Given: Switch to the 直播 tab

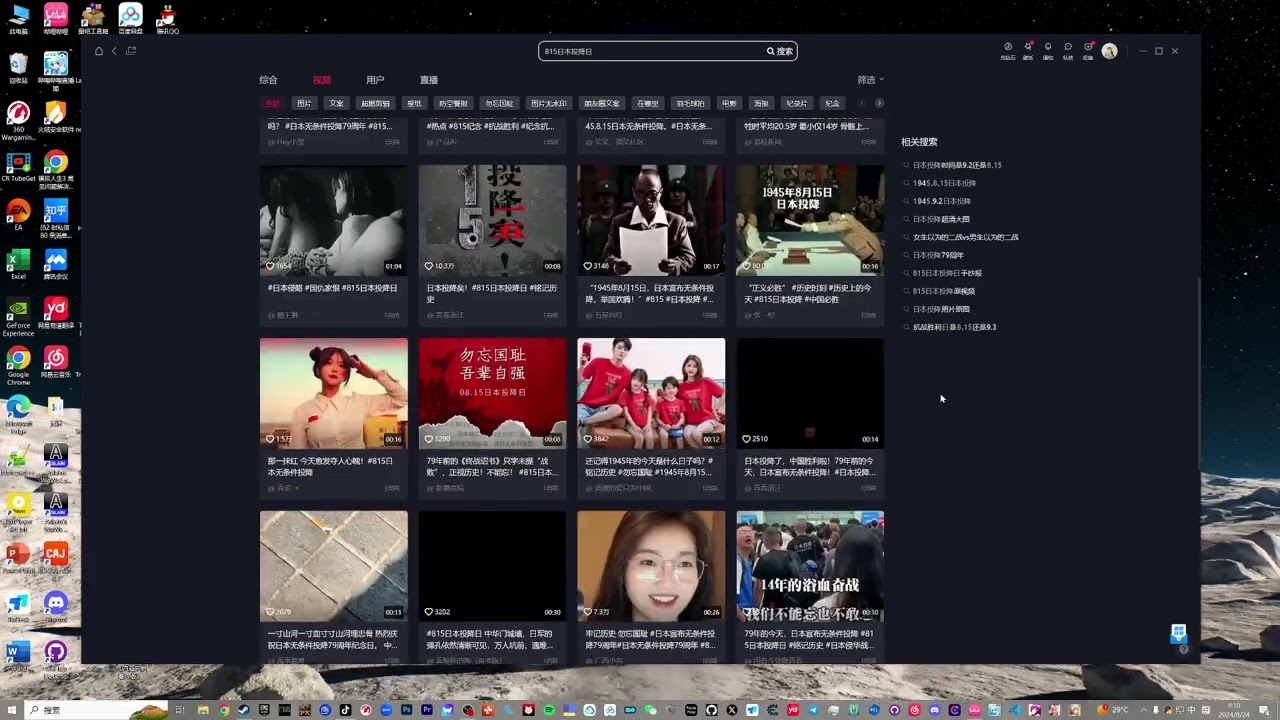Looking at the screenshot, I should coord(429,80).
